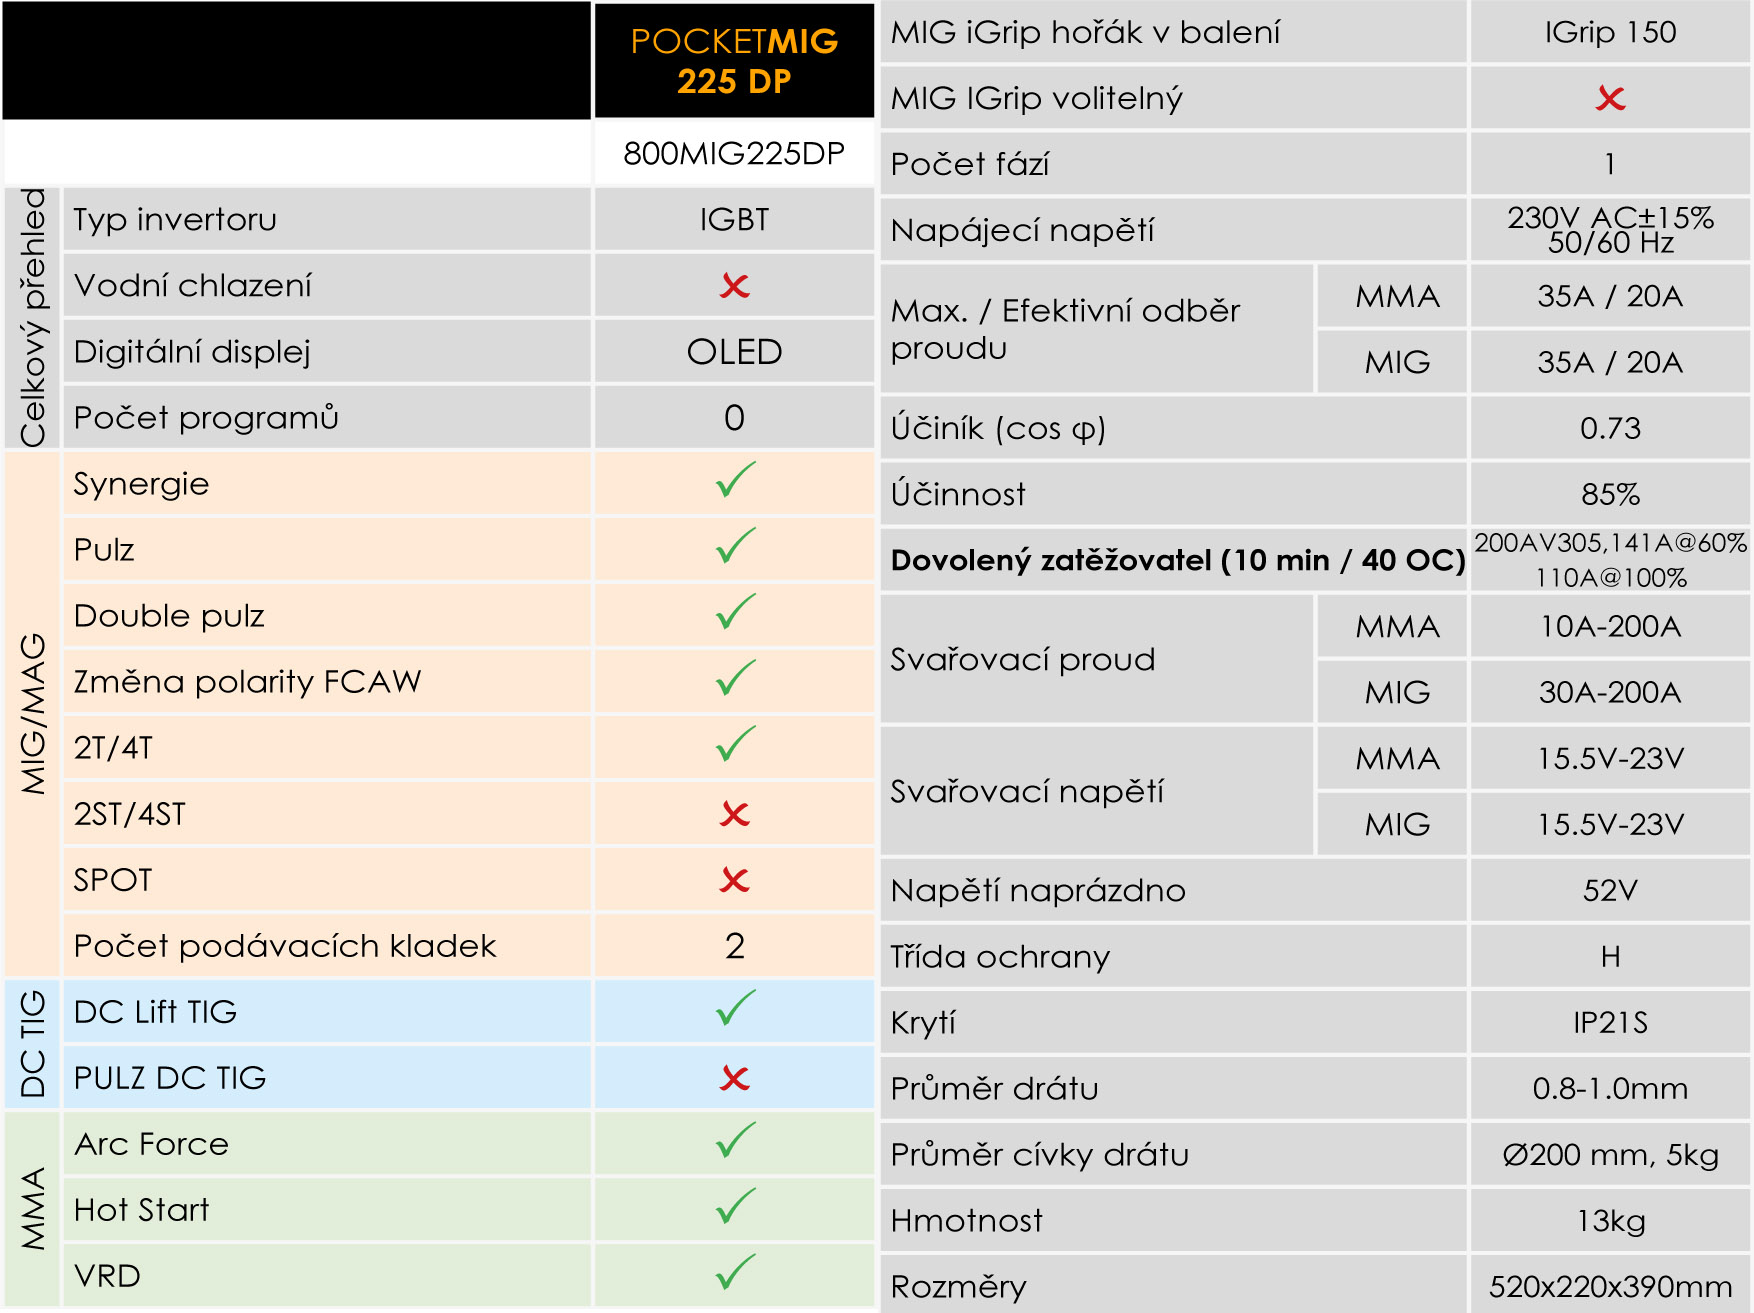Click the Celkový přehled section label
Viewport: 1754px width, 1313px height.
click(x=33, y=318)
